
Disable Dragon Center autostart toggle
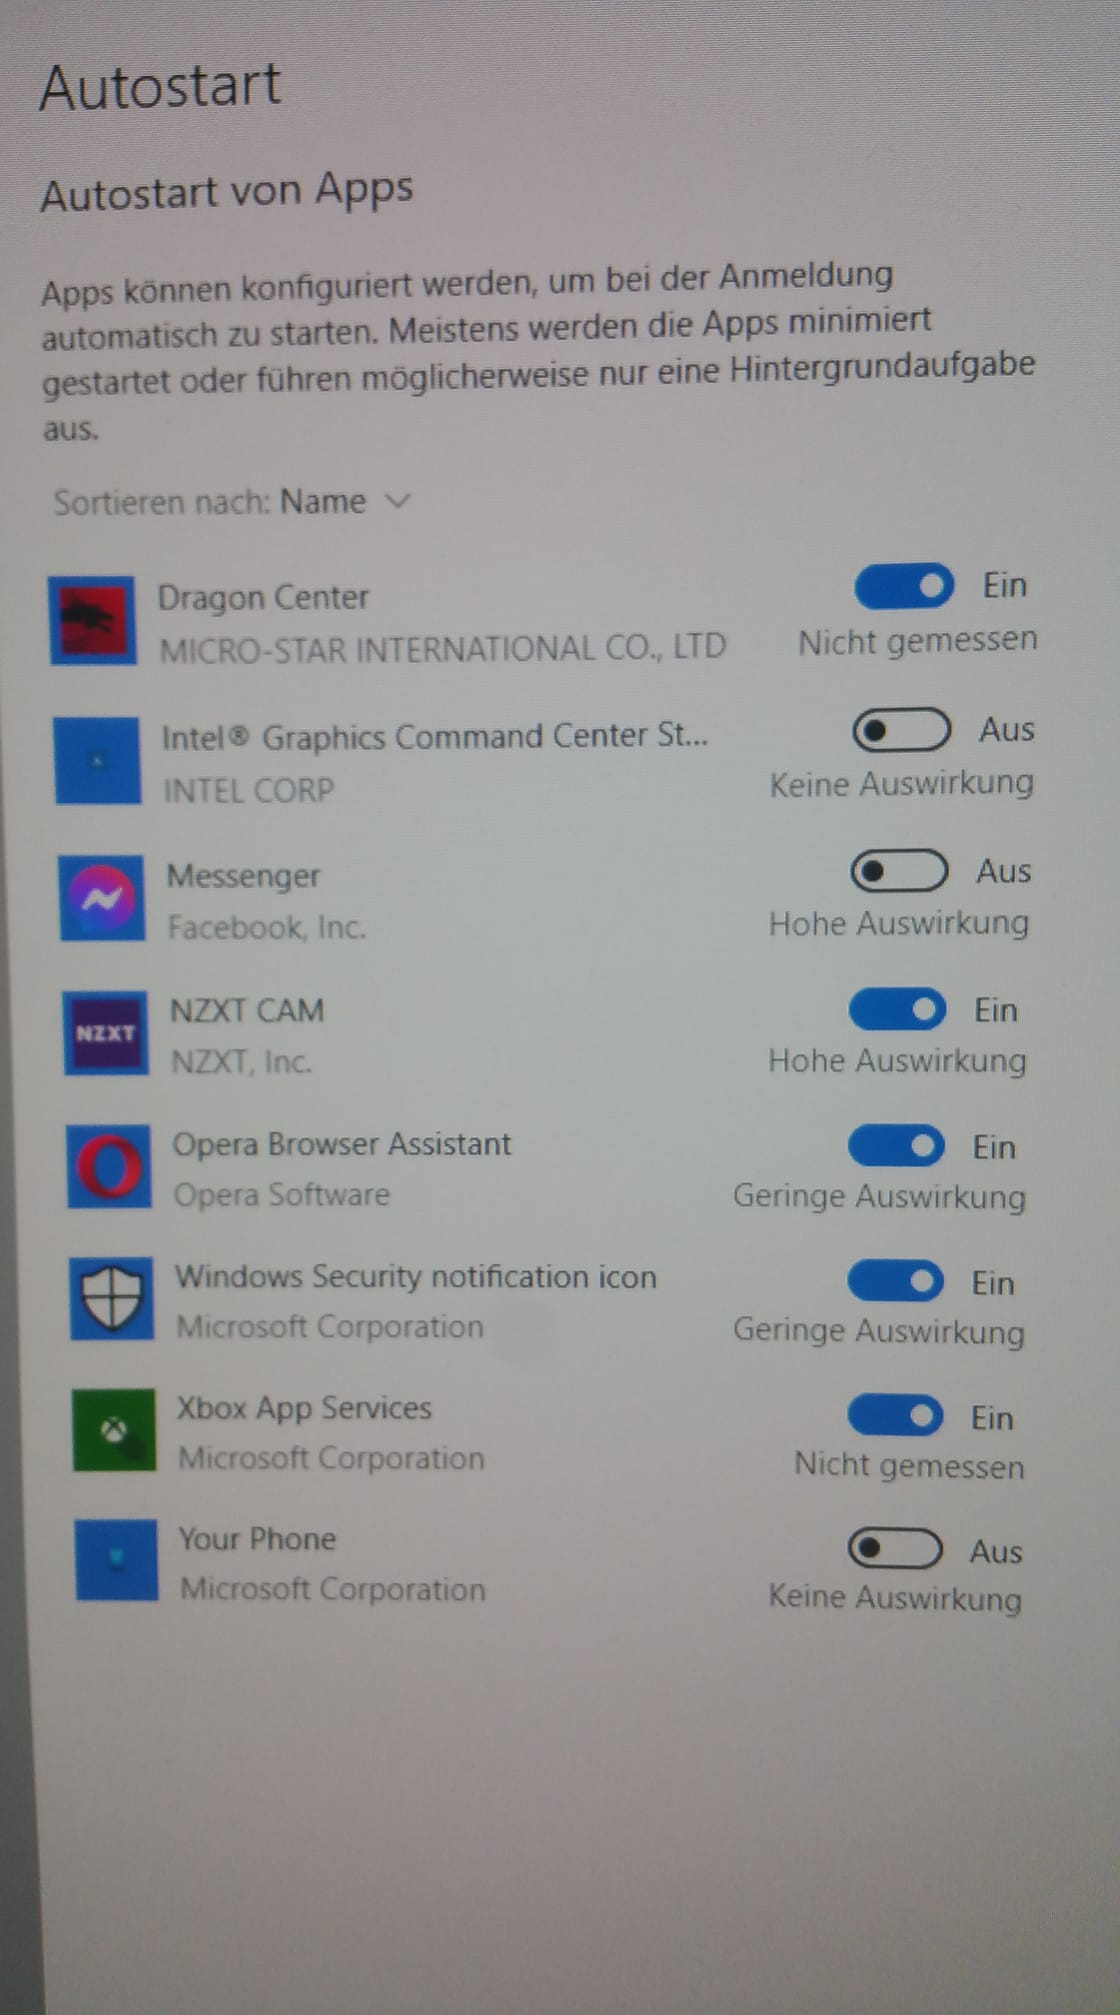[904, 586]
